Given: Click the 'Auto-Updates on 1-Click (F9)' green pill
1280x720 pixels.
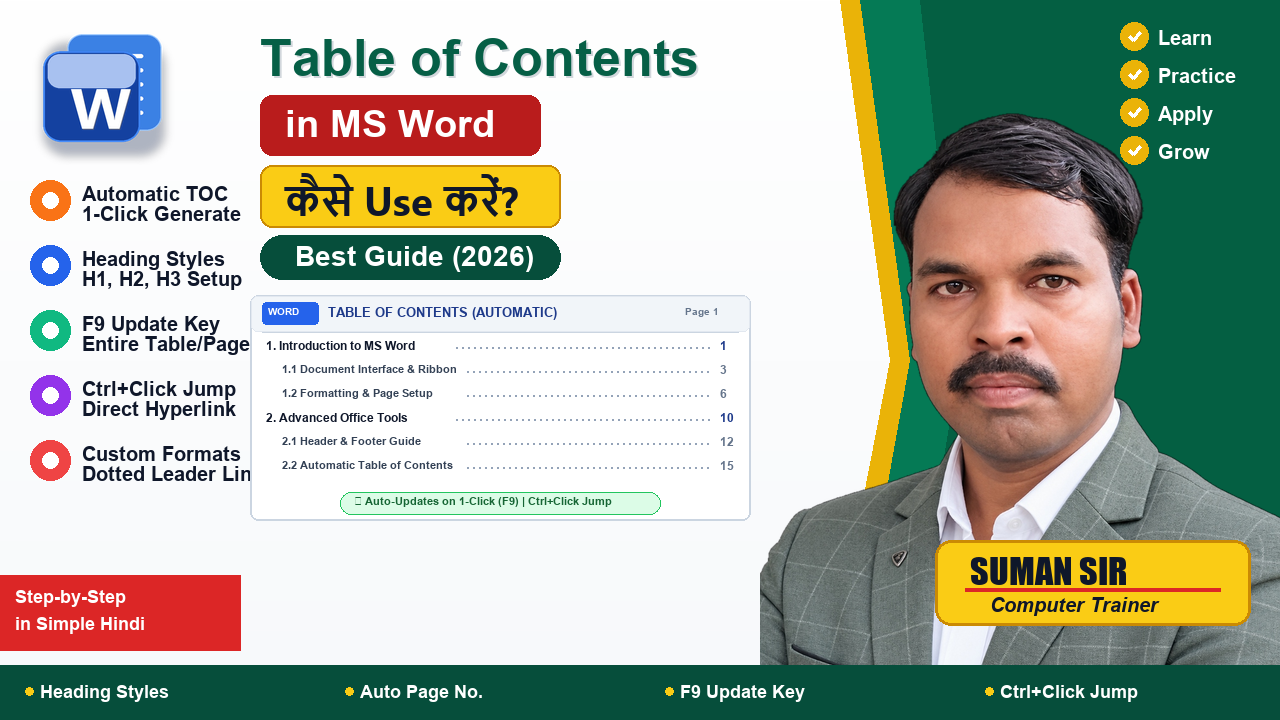Looking at the screenshot, I should (x=500, y=503).
